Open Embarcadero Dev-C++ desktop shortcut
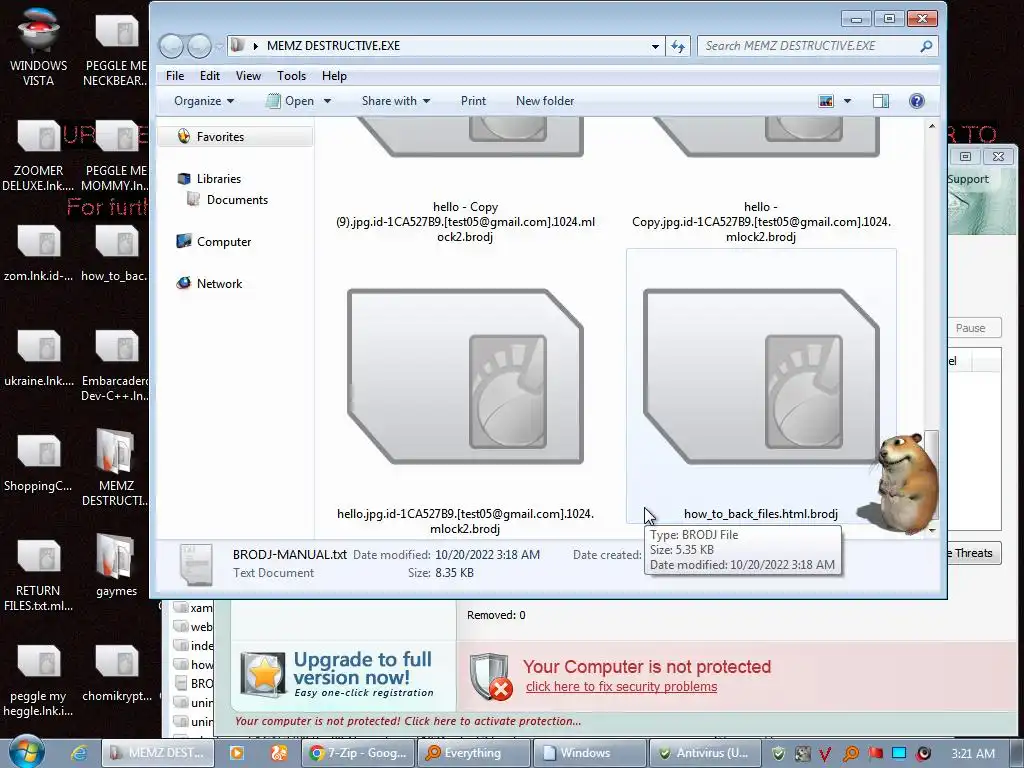This screenshot has width=1024, height=768. coord(116,366)
